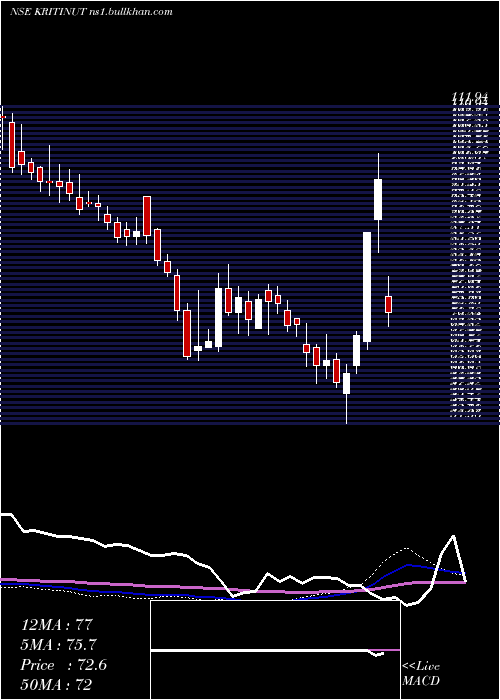Click the <<Live MACD label
Image resolution: width=500 pixels, height=700 pixels.
tap(421, 673)
